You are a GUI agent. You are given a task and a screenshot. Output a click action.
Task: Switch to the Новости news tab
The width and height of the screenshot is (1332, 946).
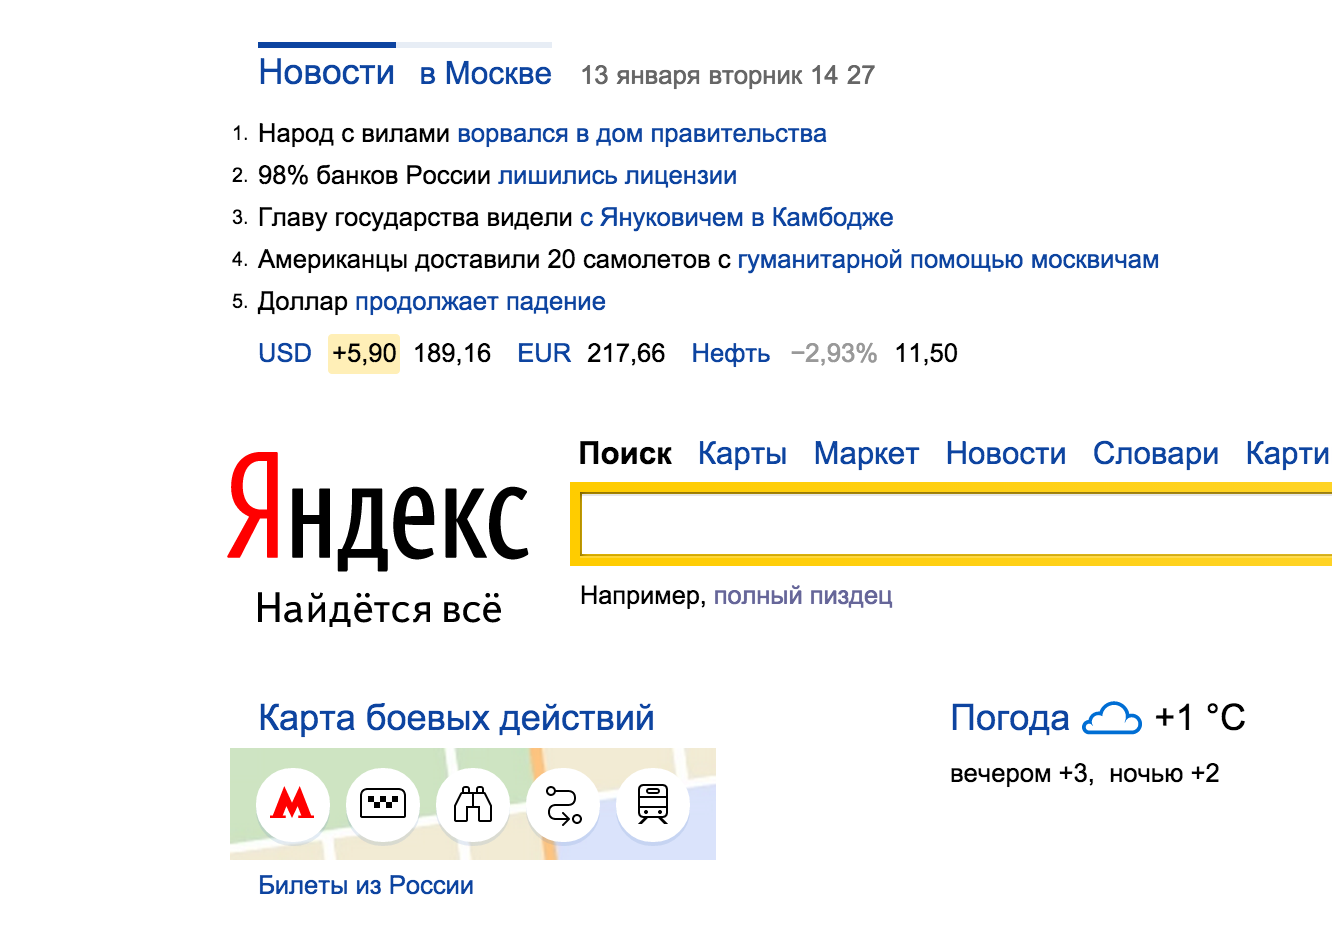click(x=327, y=73)
